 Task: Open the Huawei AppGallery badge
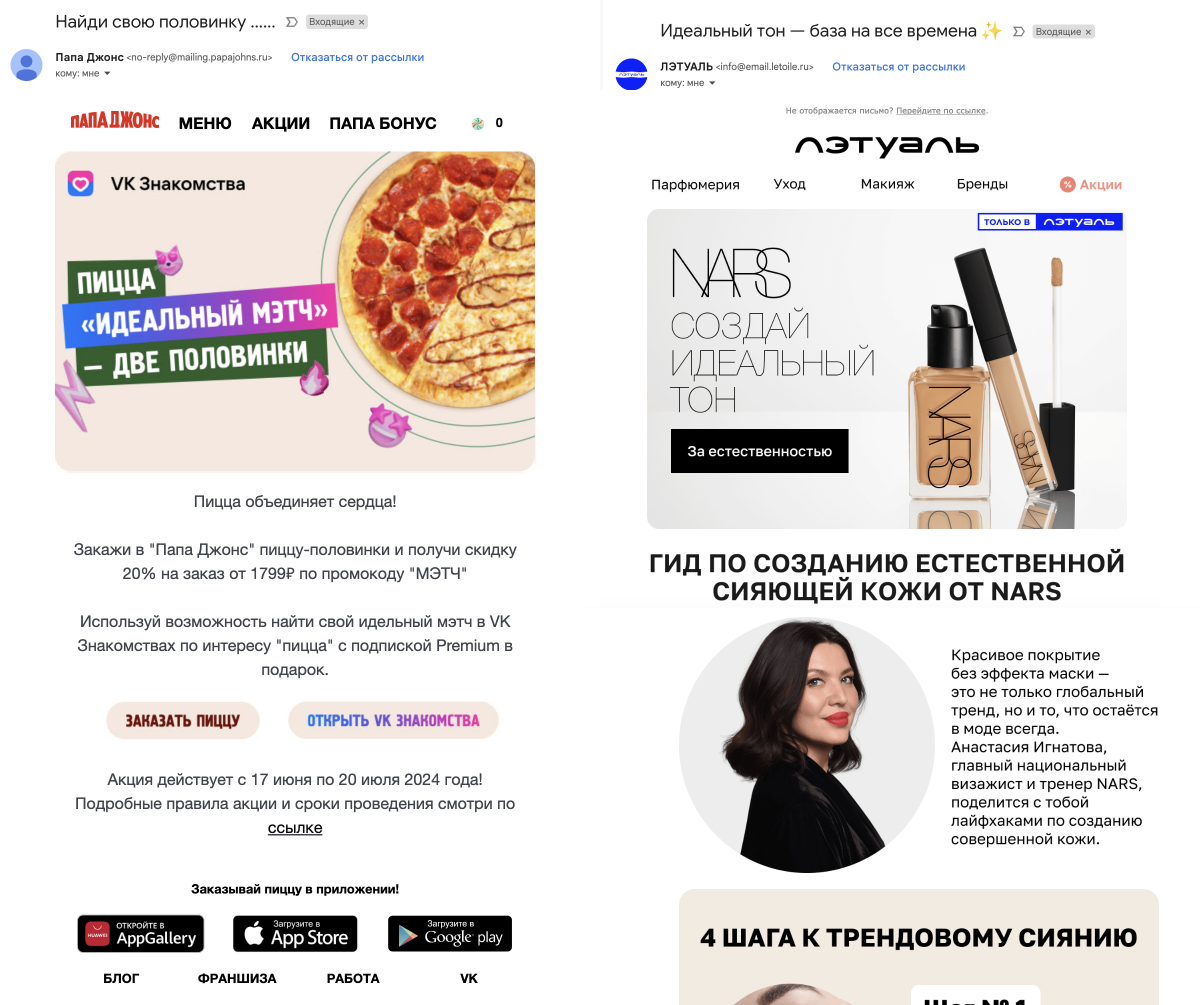coord(141,934)
